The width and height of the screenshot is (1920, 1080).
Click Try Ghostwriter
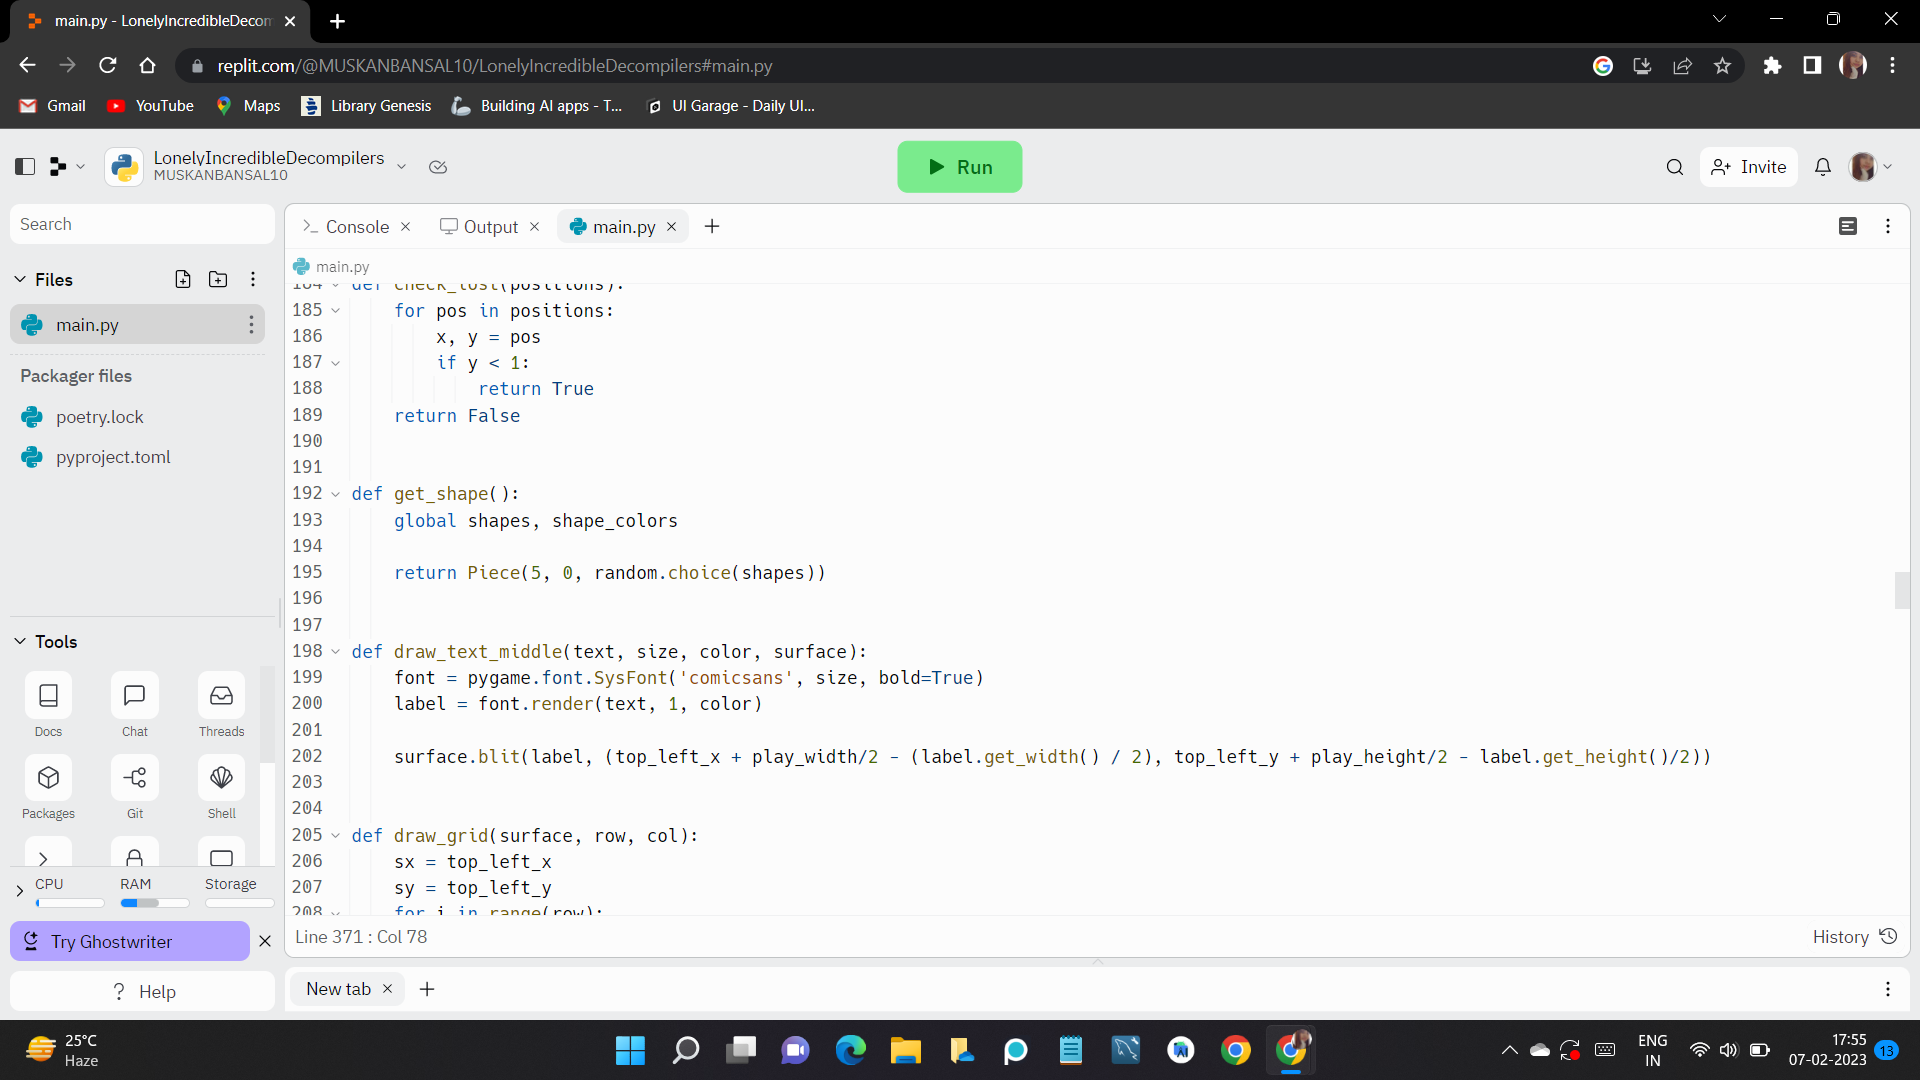click(x=130, y=941)
